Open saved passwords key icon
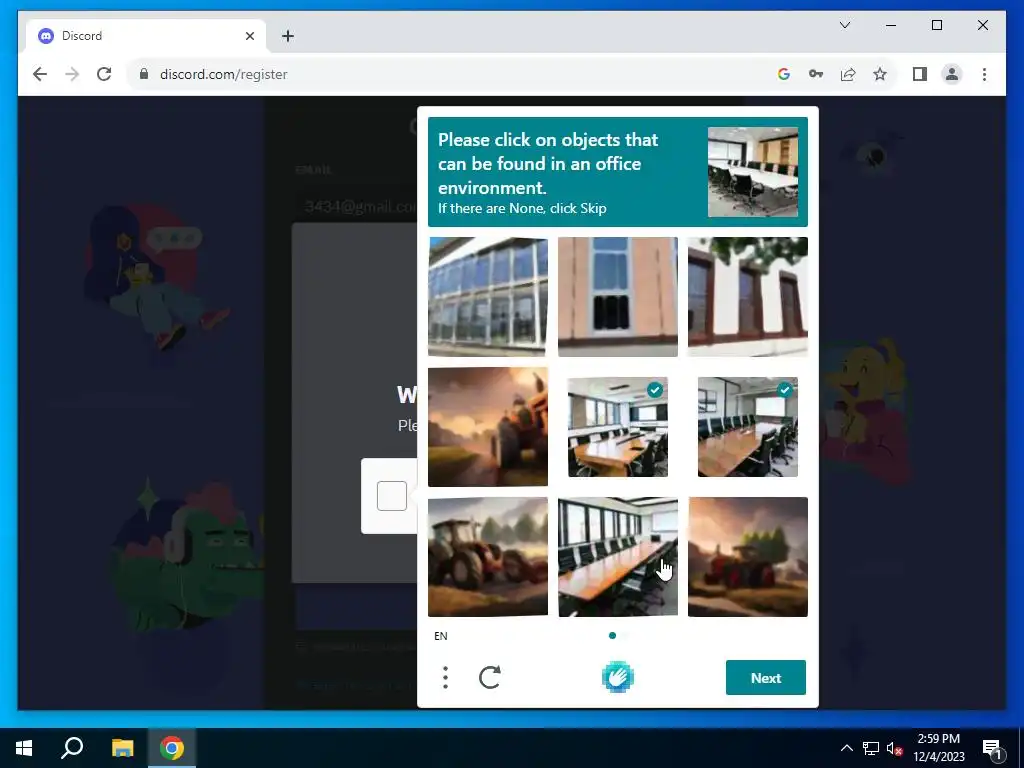 click(x=816, y=74)
